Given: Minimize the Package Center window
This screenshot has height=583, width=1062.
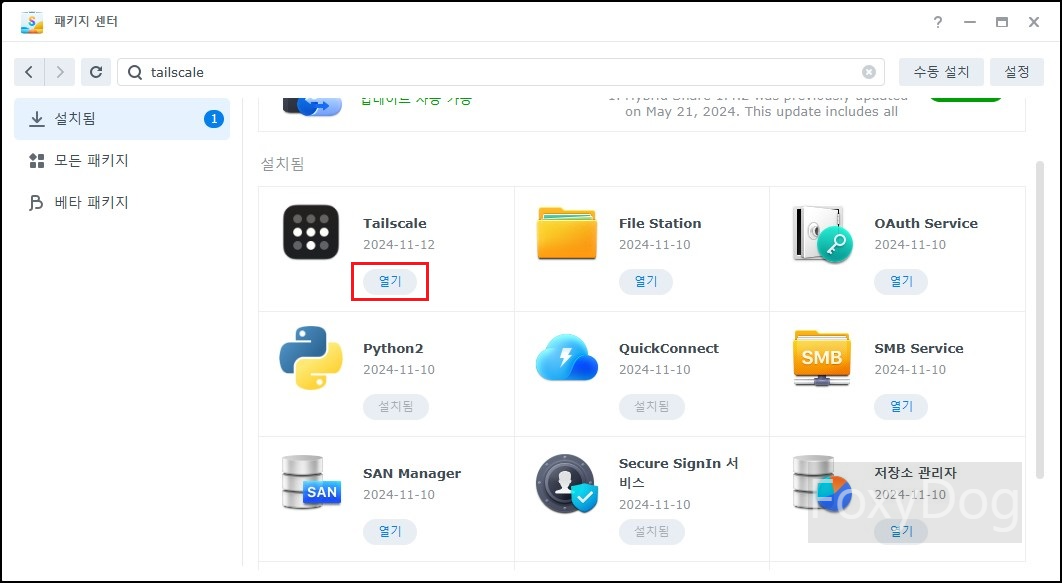Looking at the screenshot, I should pyautogui.click(x=970, y=22).
